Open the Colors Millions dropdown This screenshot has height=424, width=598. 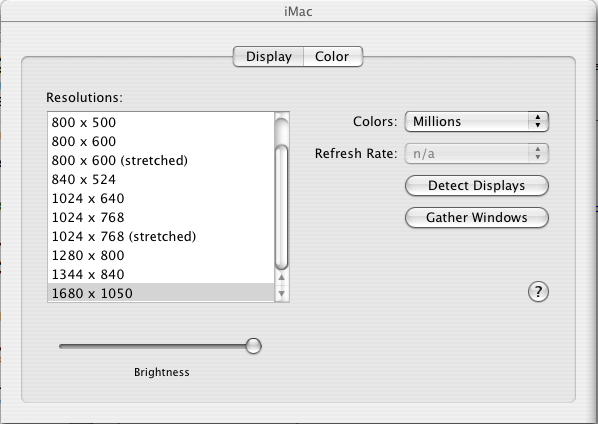pos(477,122)
